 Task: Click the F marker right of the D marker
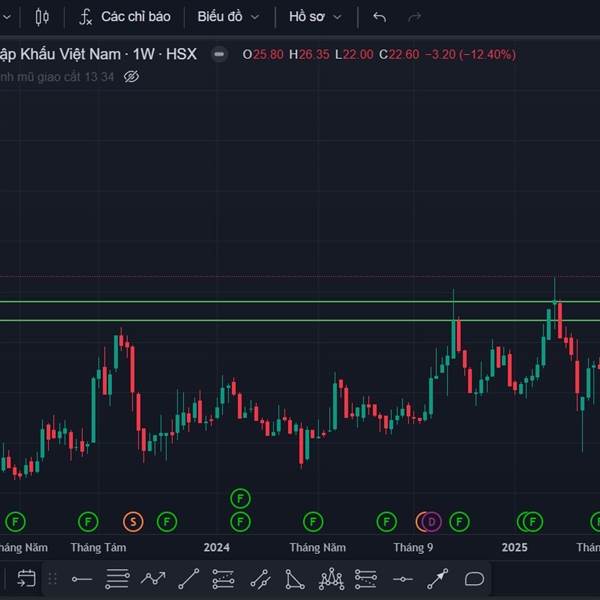pyautogui.click(x=459, y=522)
